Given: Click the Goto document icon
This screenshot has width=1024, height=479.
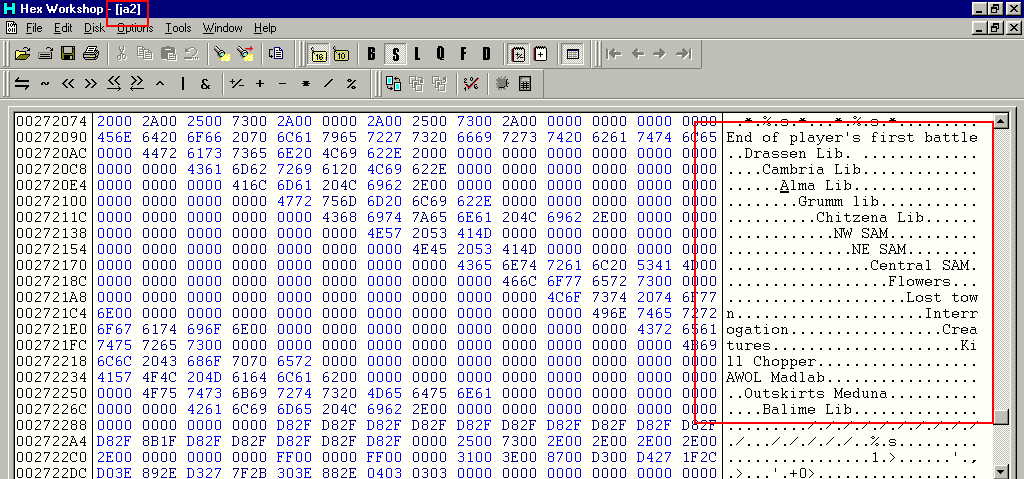Looking at the screenshot, I should [x=276, y=54].
